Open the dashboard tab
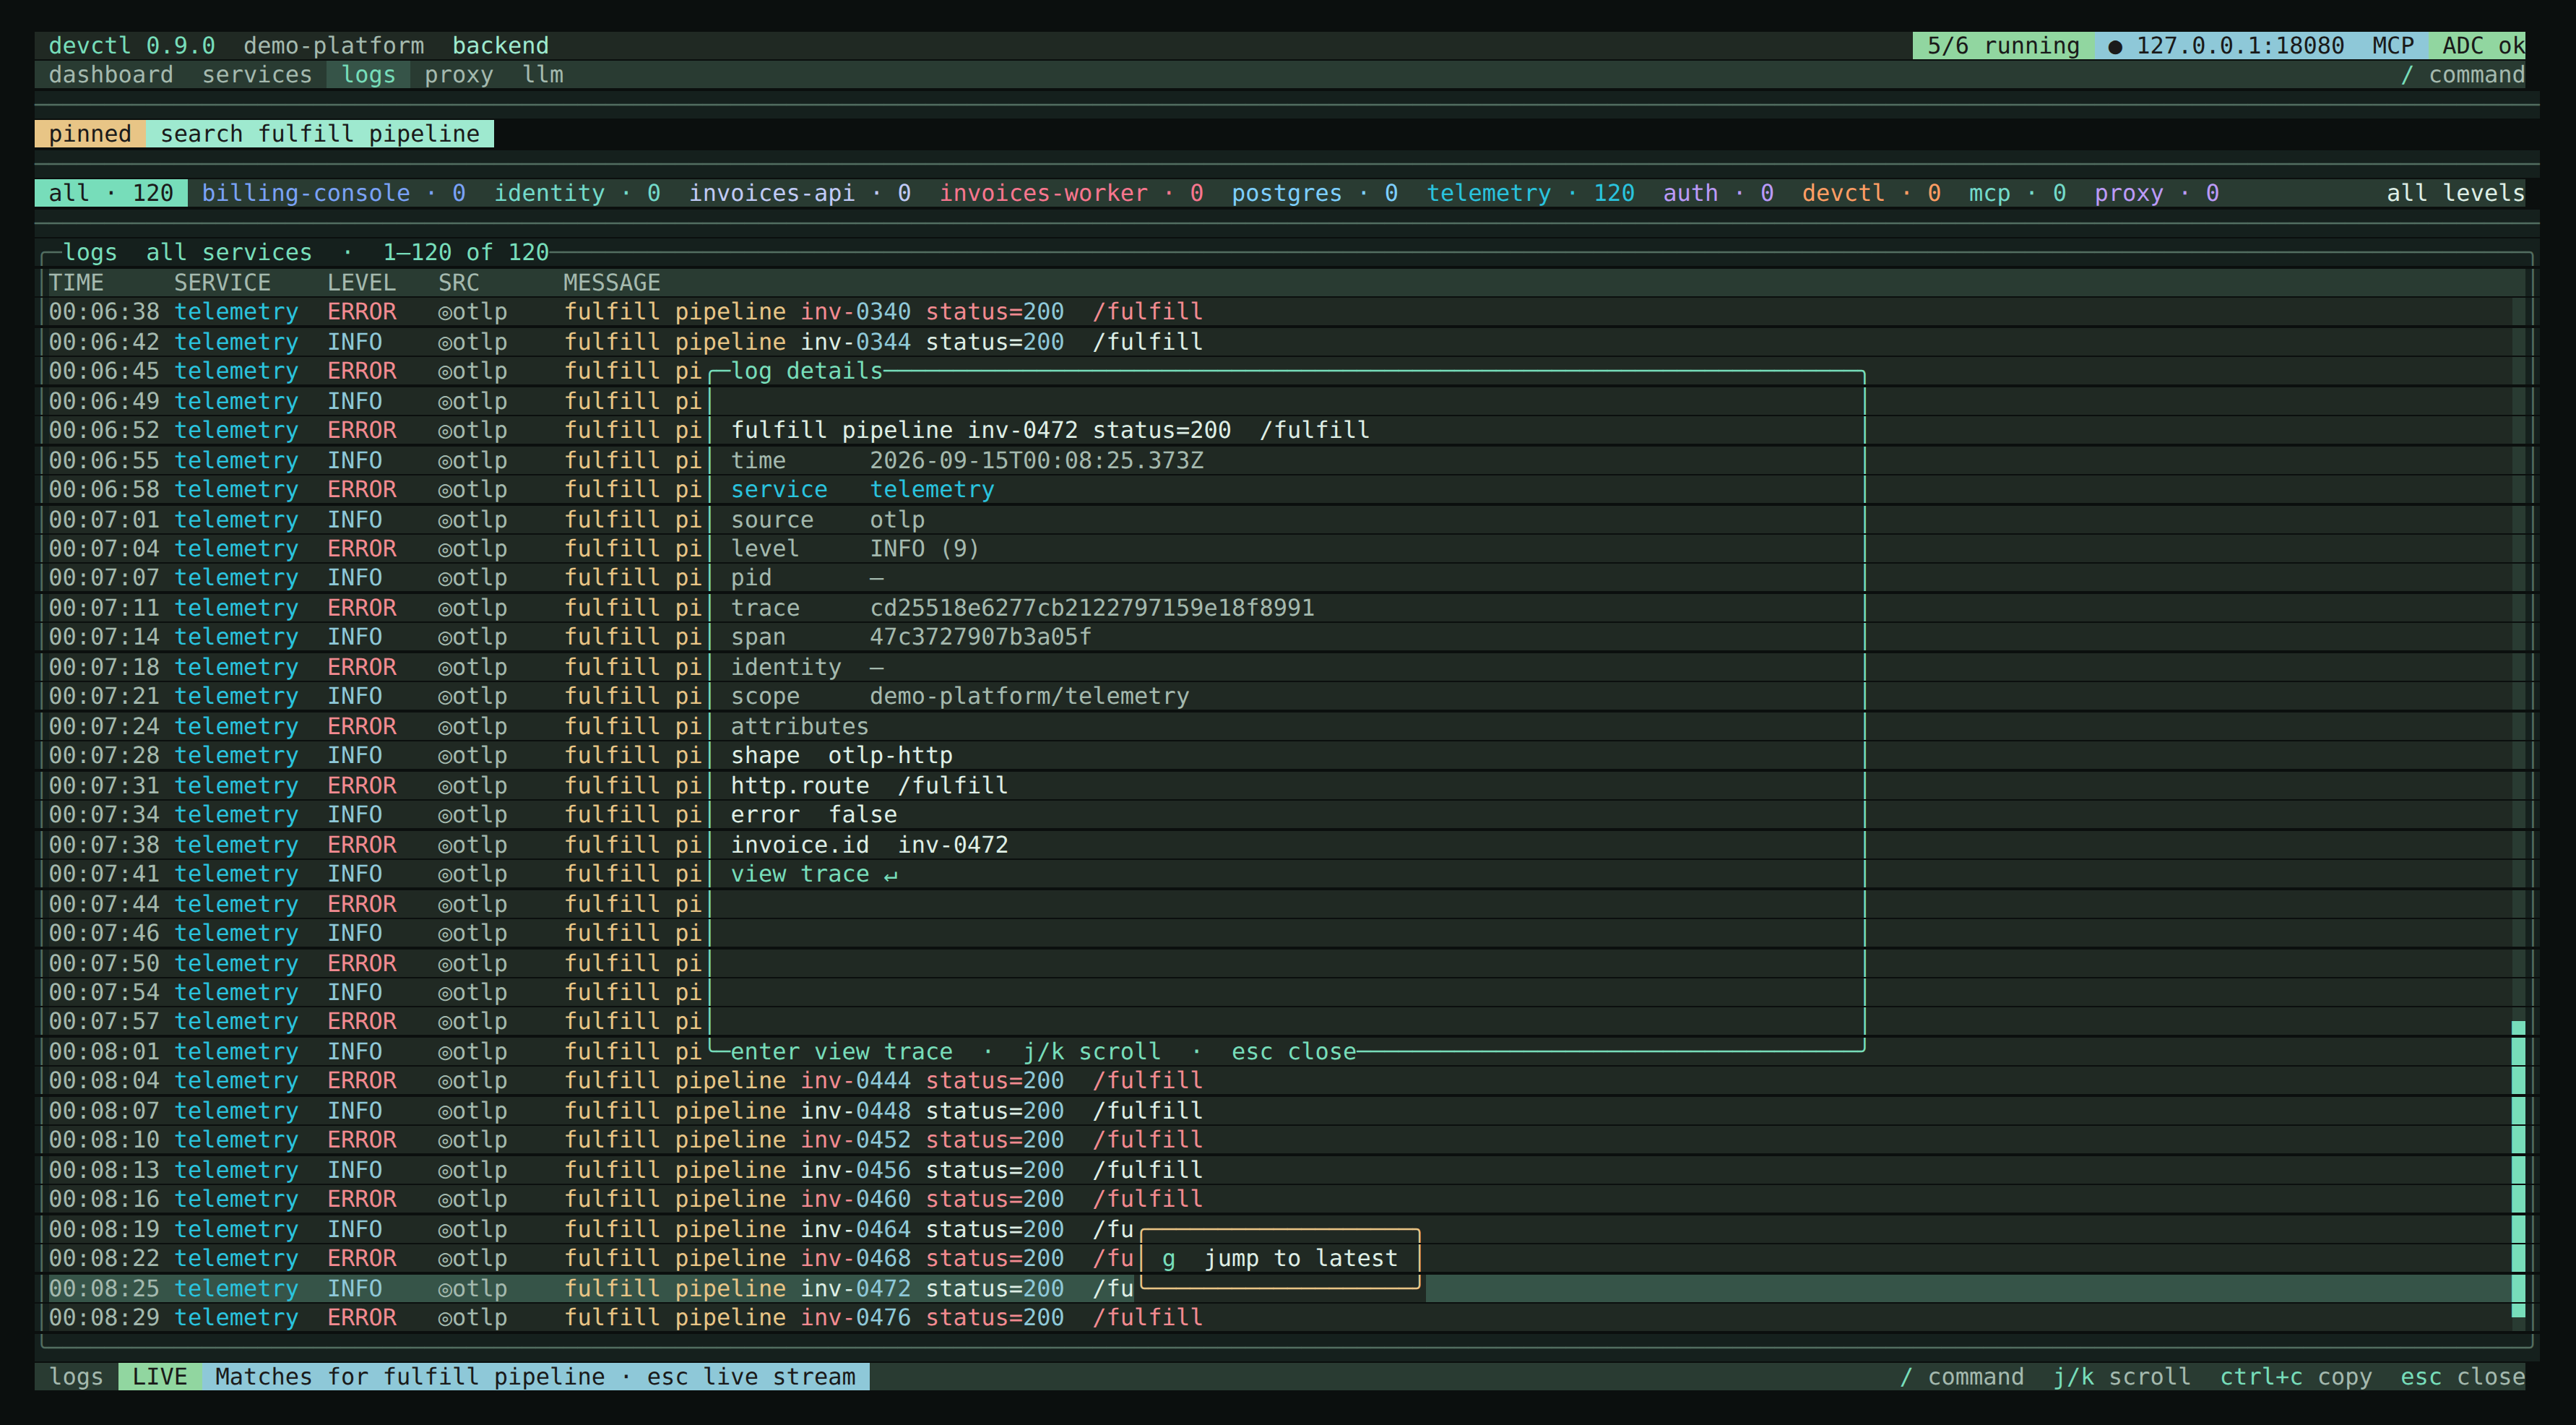 pos(110,75)
